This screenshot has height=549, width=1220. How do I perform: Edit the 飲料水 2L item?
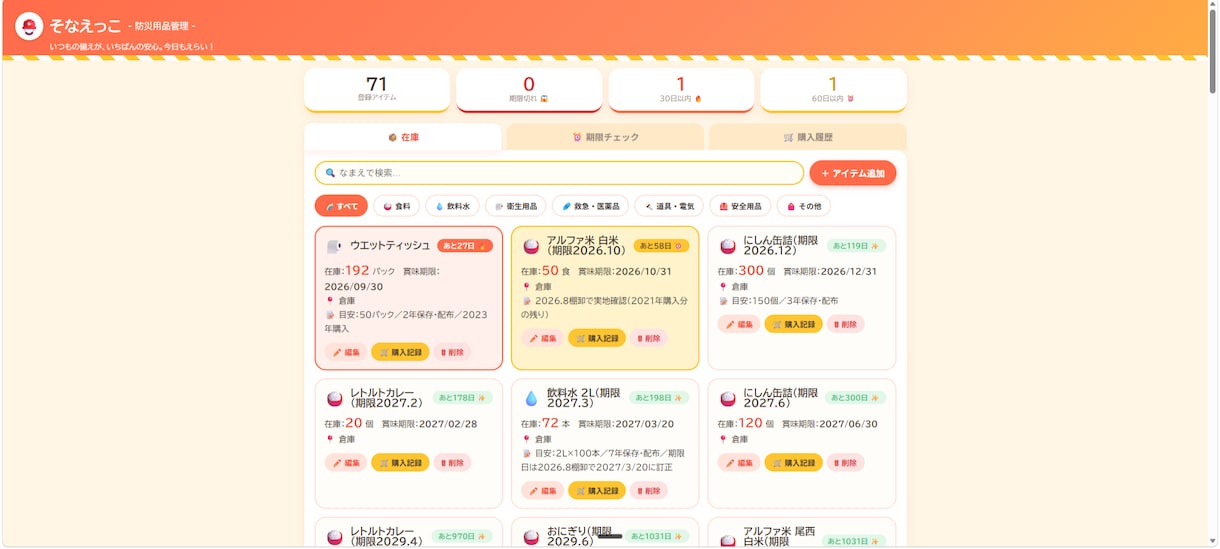click(x=542, y=491)
